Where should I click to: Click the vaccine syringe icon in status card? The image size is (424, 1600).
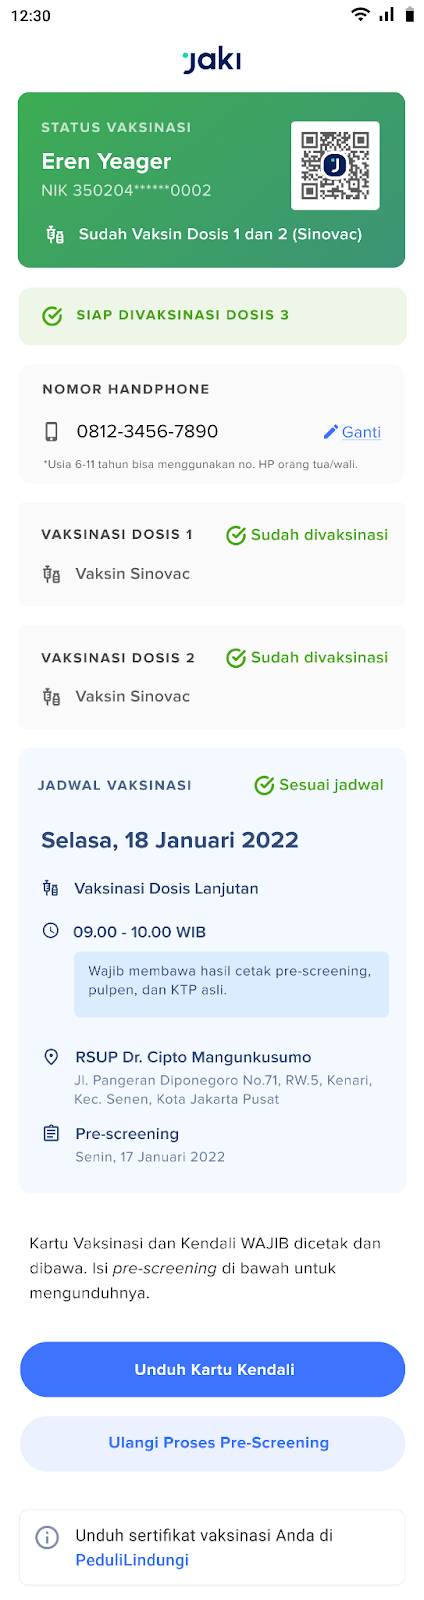[55, 235]
